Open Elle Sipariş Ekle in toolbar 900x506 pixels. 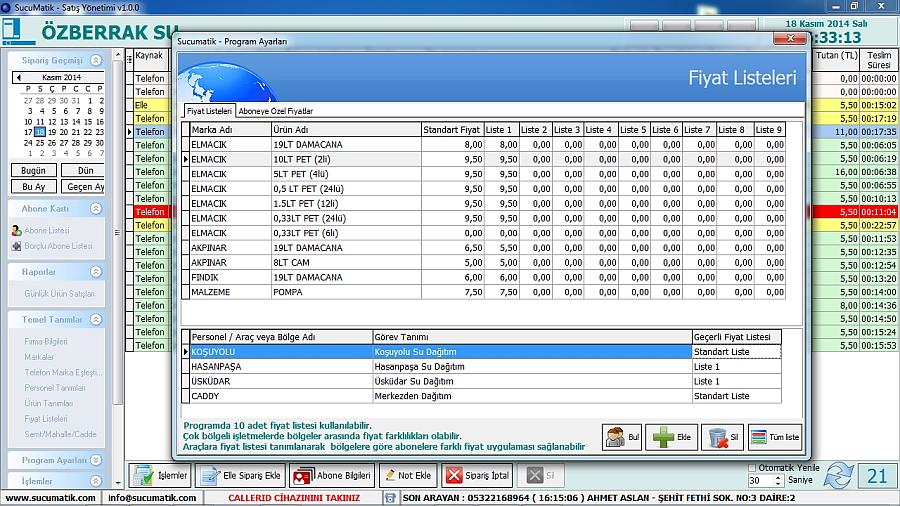pos(240,476)
